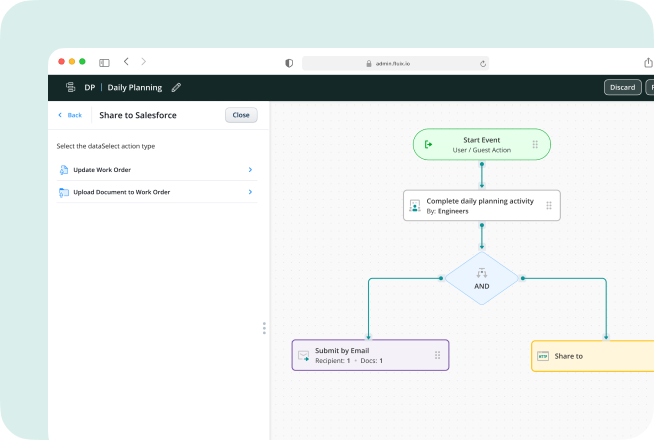Click the panel resize handle dots
This screenshot has width=654, height=440.
coord(264,328)
